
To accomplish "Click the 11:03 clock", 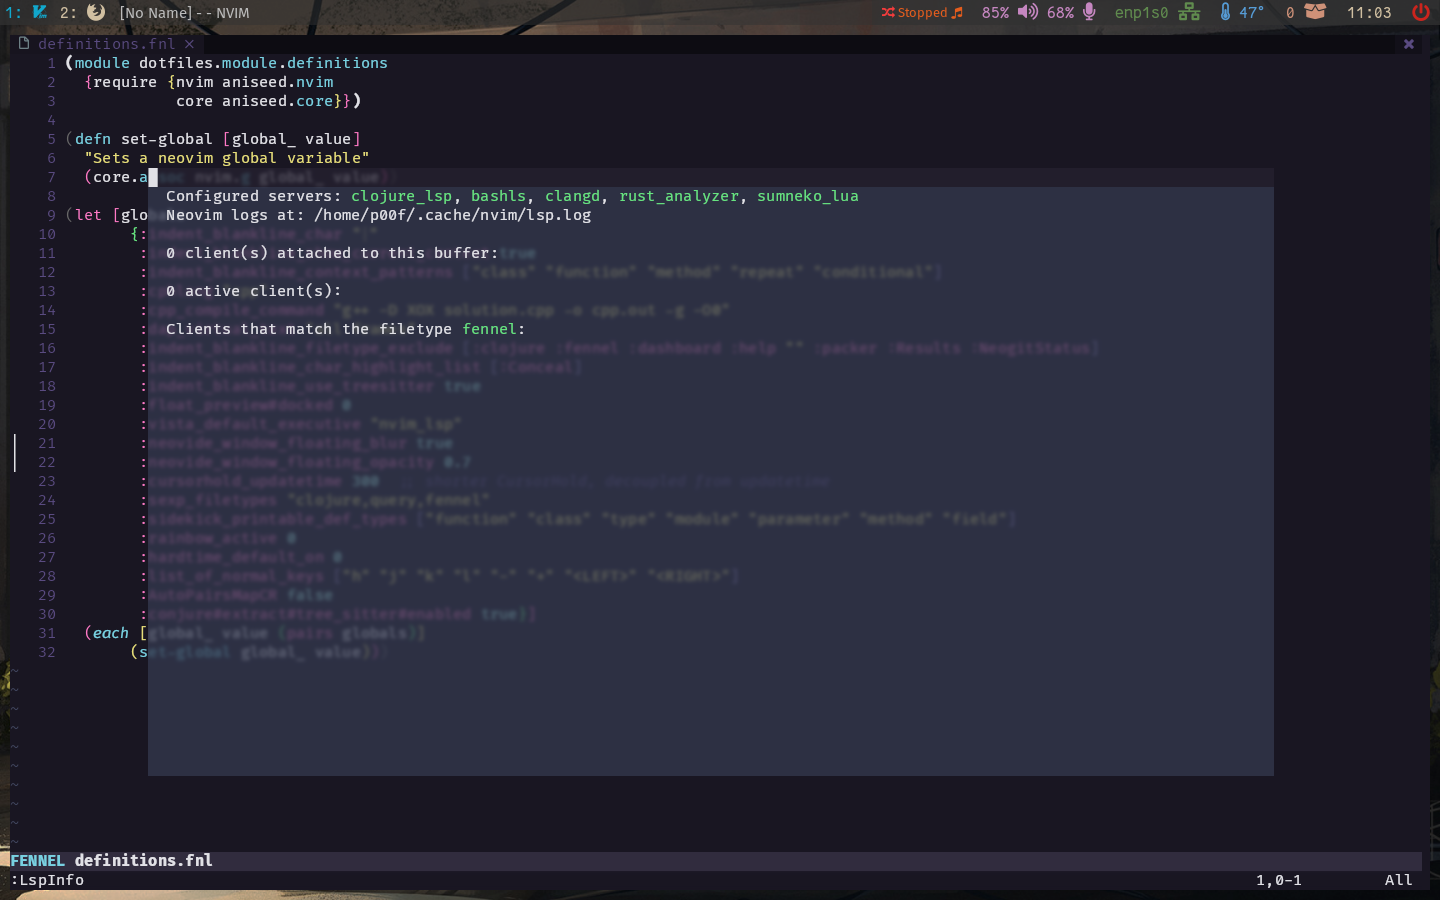I will pos(1369,12).
